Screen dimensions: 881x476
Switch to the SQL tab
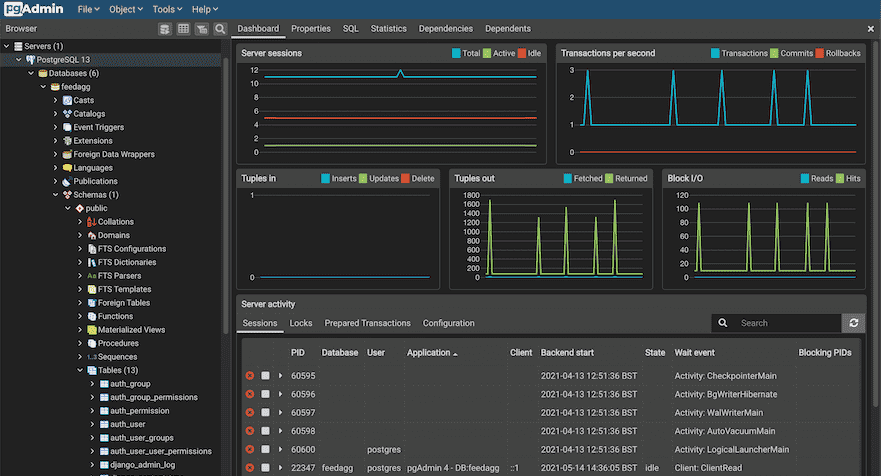tap(351, 29)
